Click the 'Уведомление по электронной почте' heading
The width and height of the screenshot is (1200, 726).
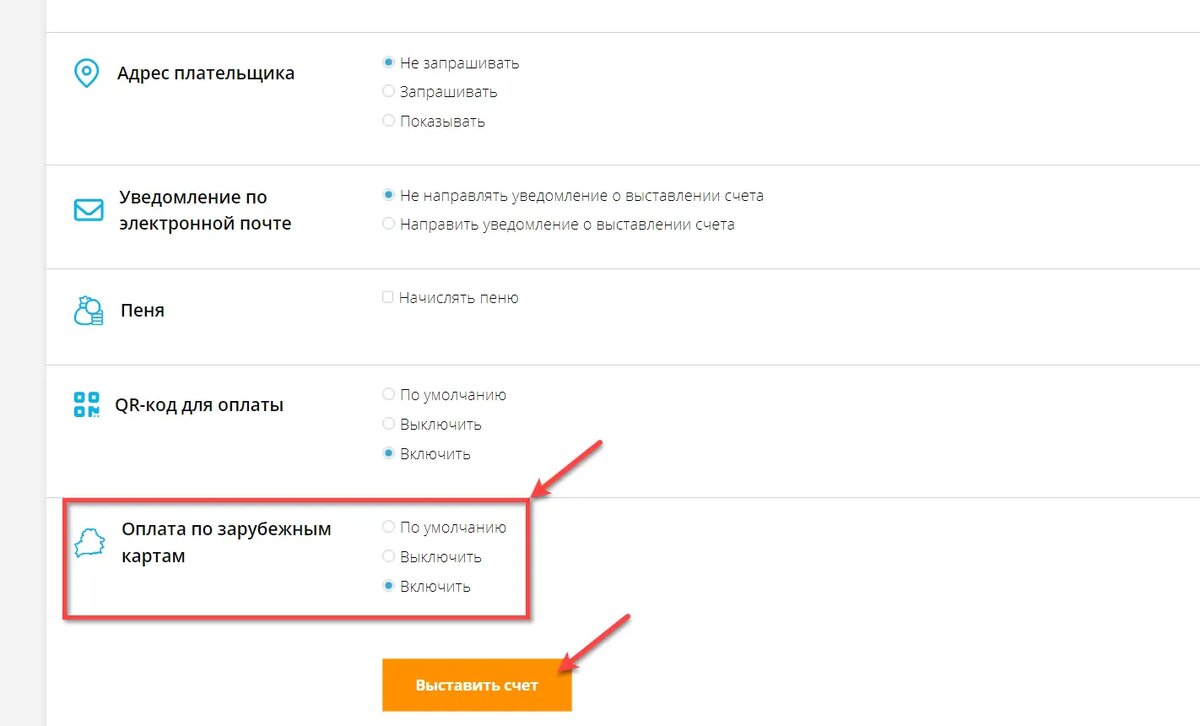205,211
